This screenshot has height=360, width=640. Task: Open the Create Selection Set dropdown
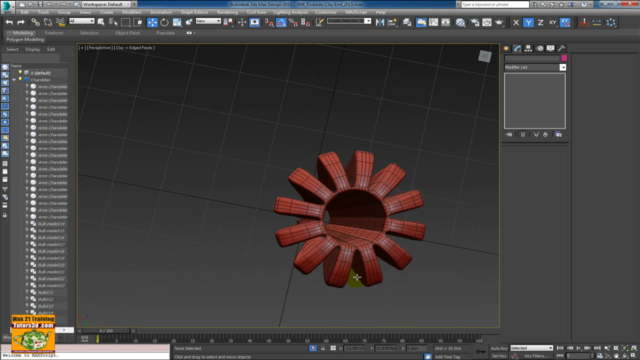pos(349,21)
